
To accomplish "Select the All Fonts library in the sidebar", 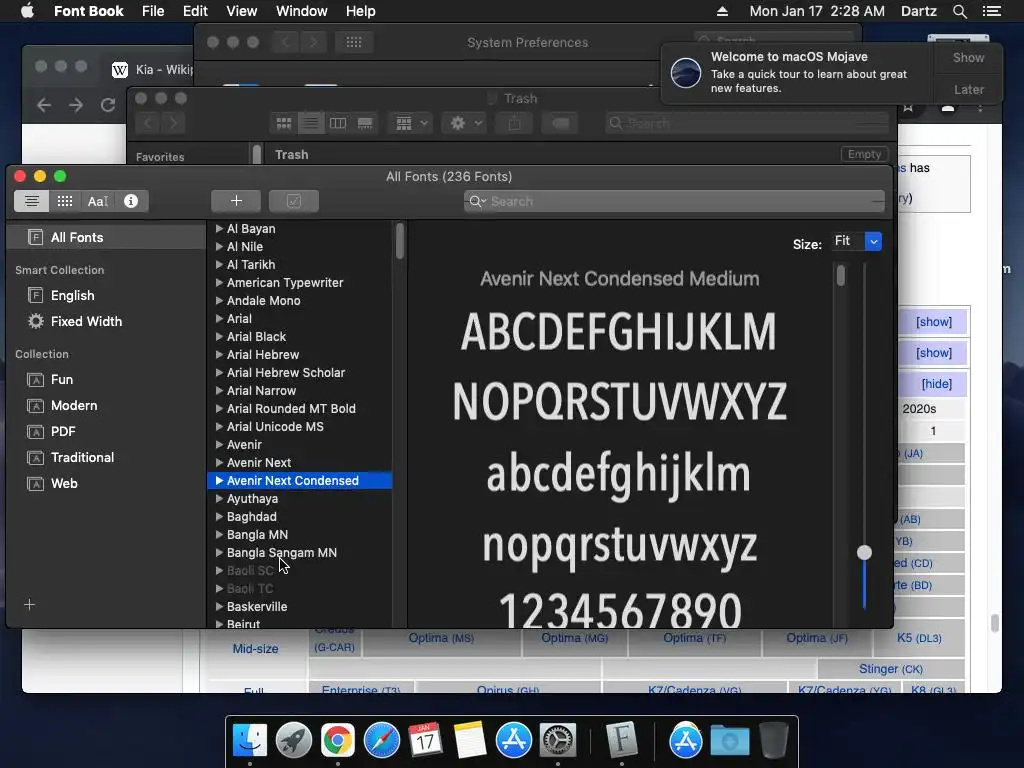I will coord(106,237).
